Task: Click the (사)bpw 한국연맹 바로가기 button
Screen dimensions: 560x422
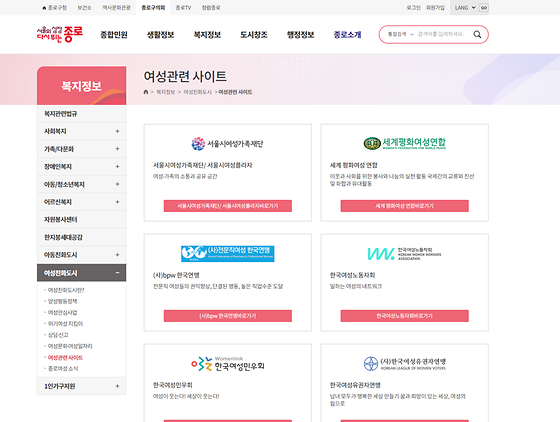Action: [228, 316]
